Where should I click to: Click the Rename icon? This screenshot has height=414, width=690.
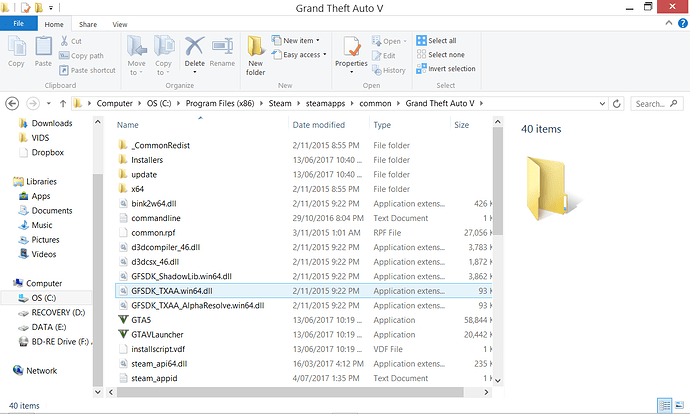[222, 47]
